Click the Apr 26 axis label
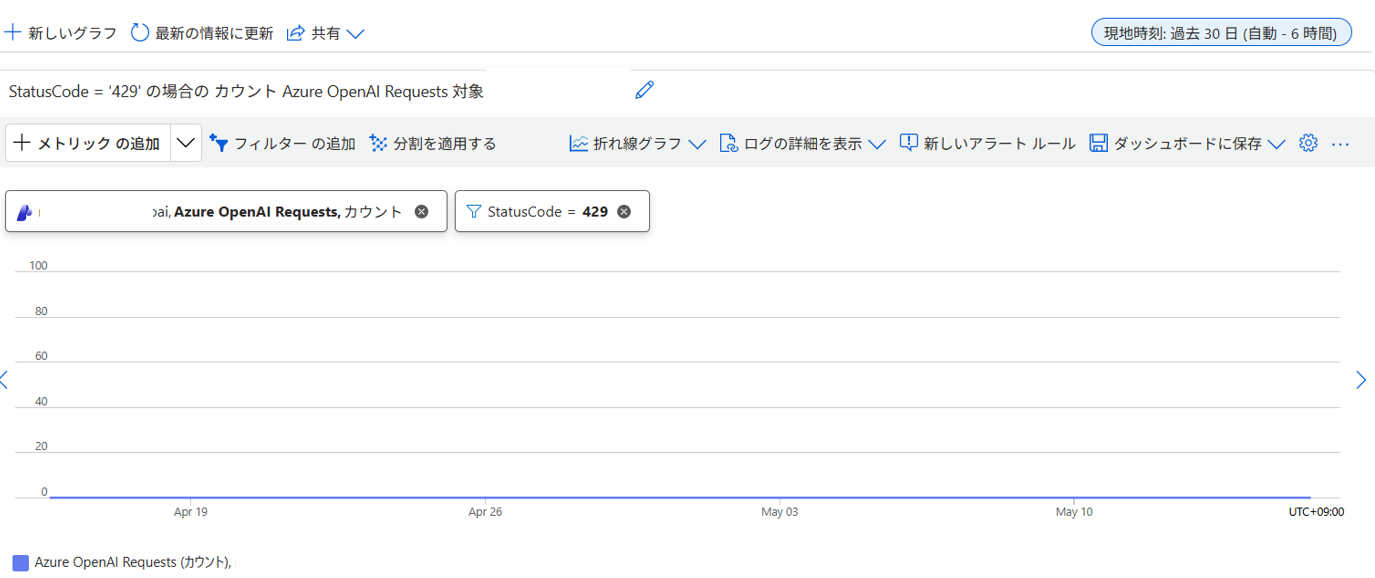This screenshot has width=1375, height=578. pos(485,512)
